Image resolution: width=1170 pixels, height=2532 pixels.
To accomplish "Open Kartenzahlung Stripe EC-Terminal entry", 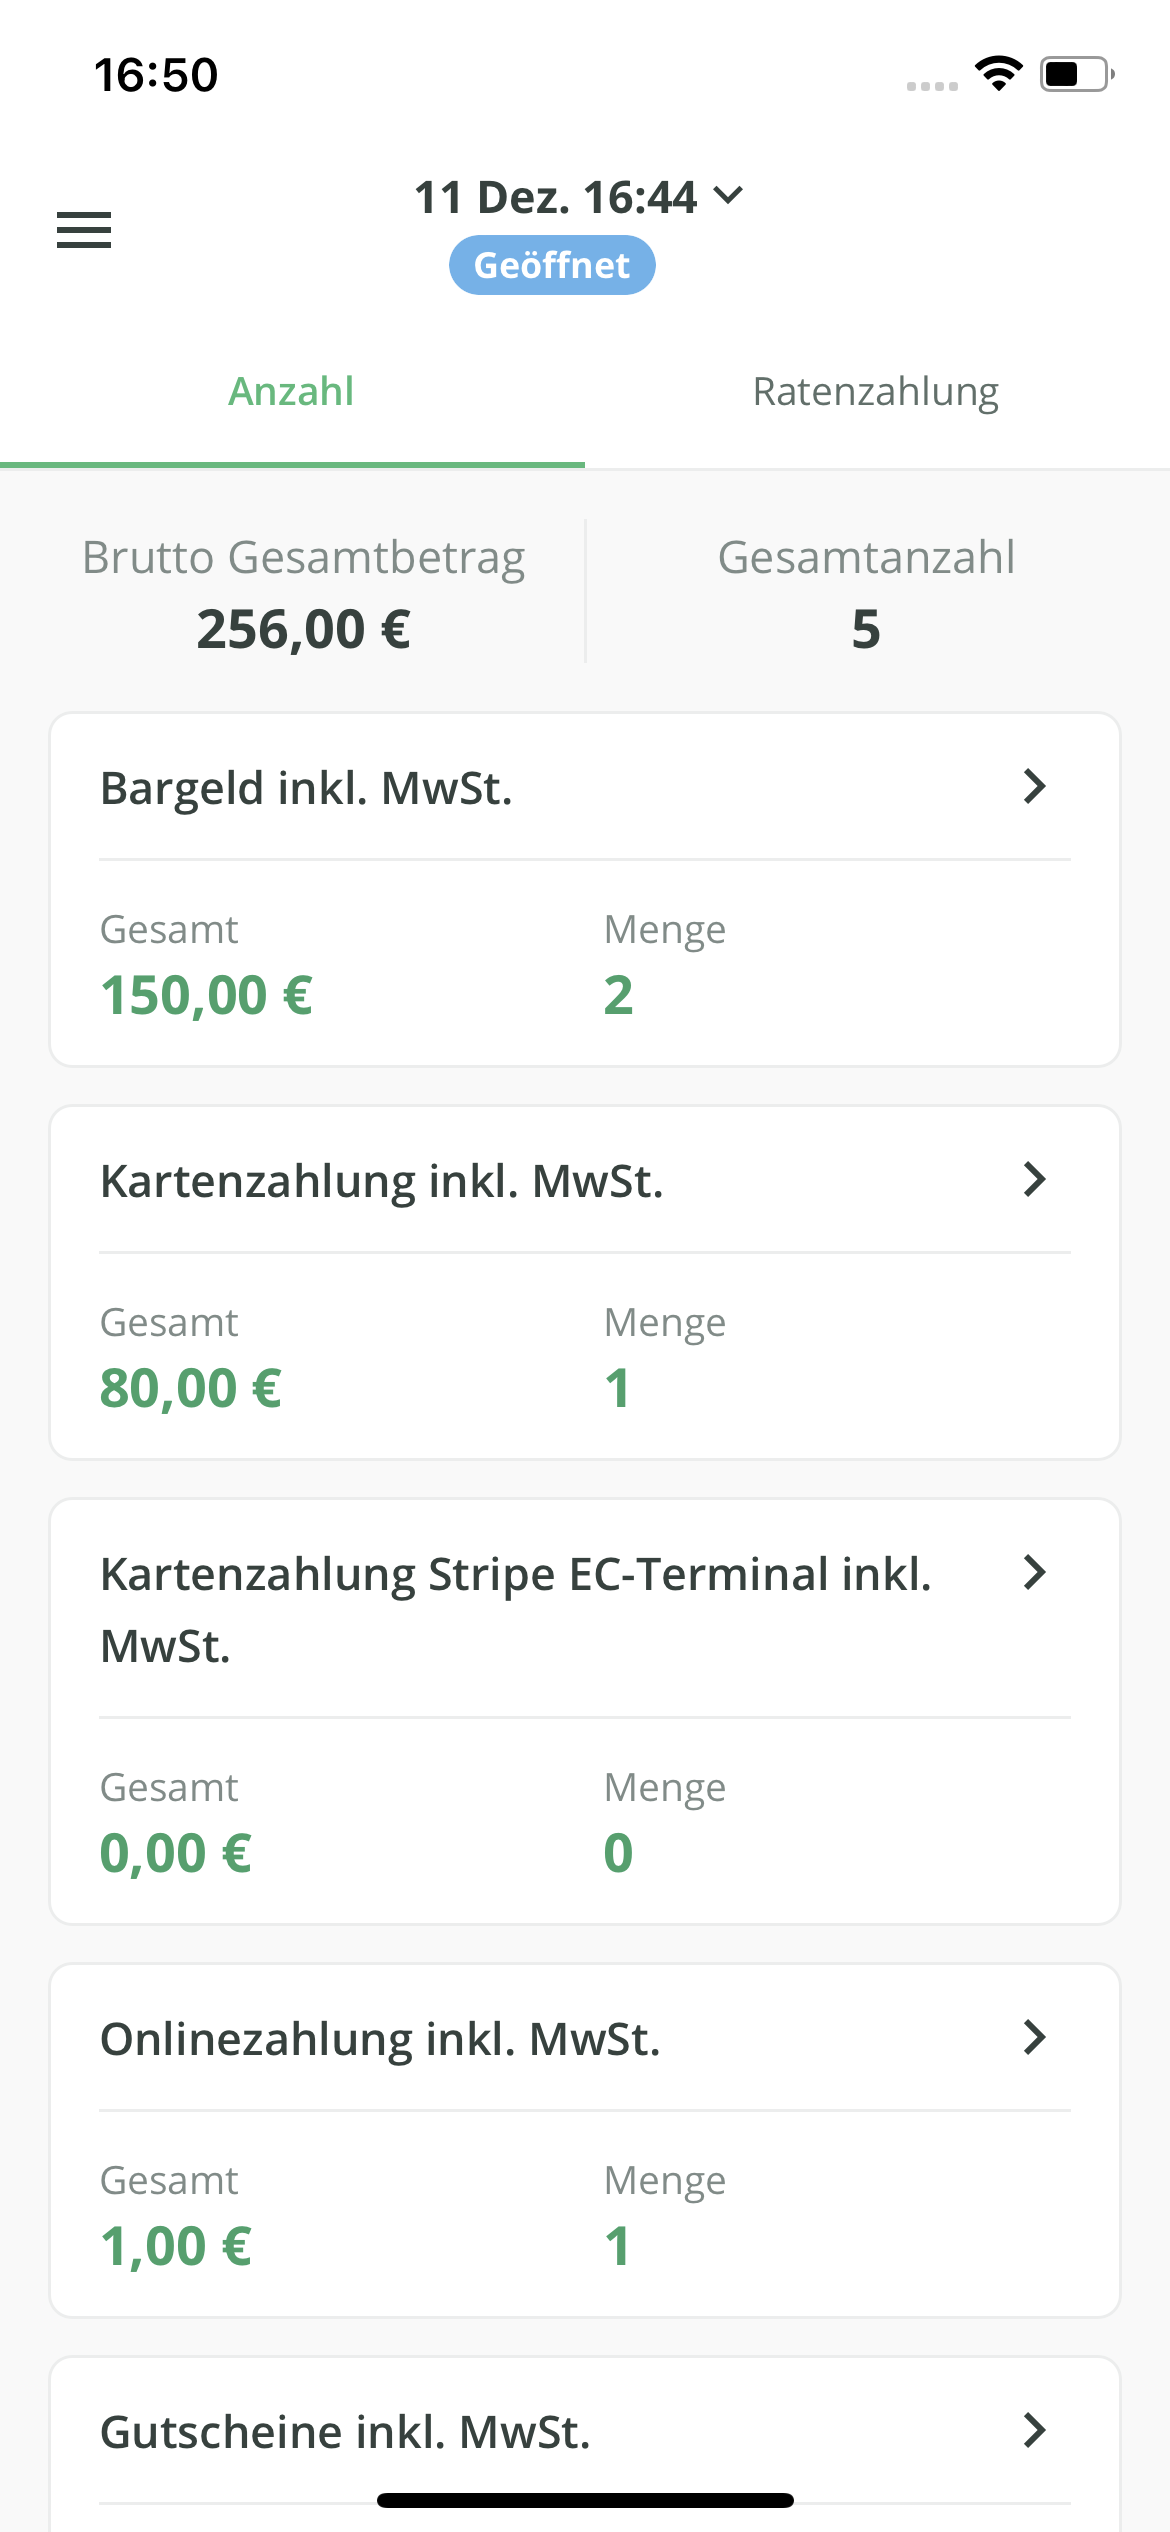I will [515, 1609].
